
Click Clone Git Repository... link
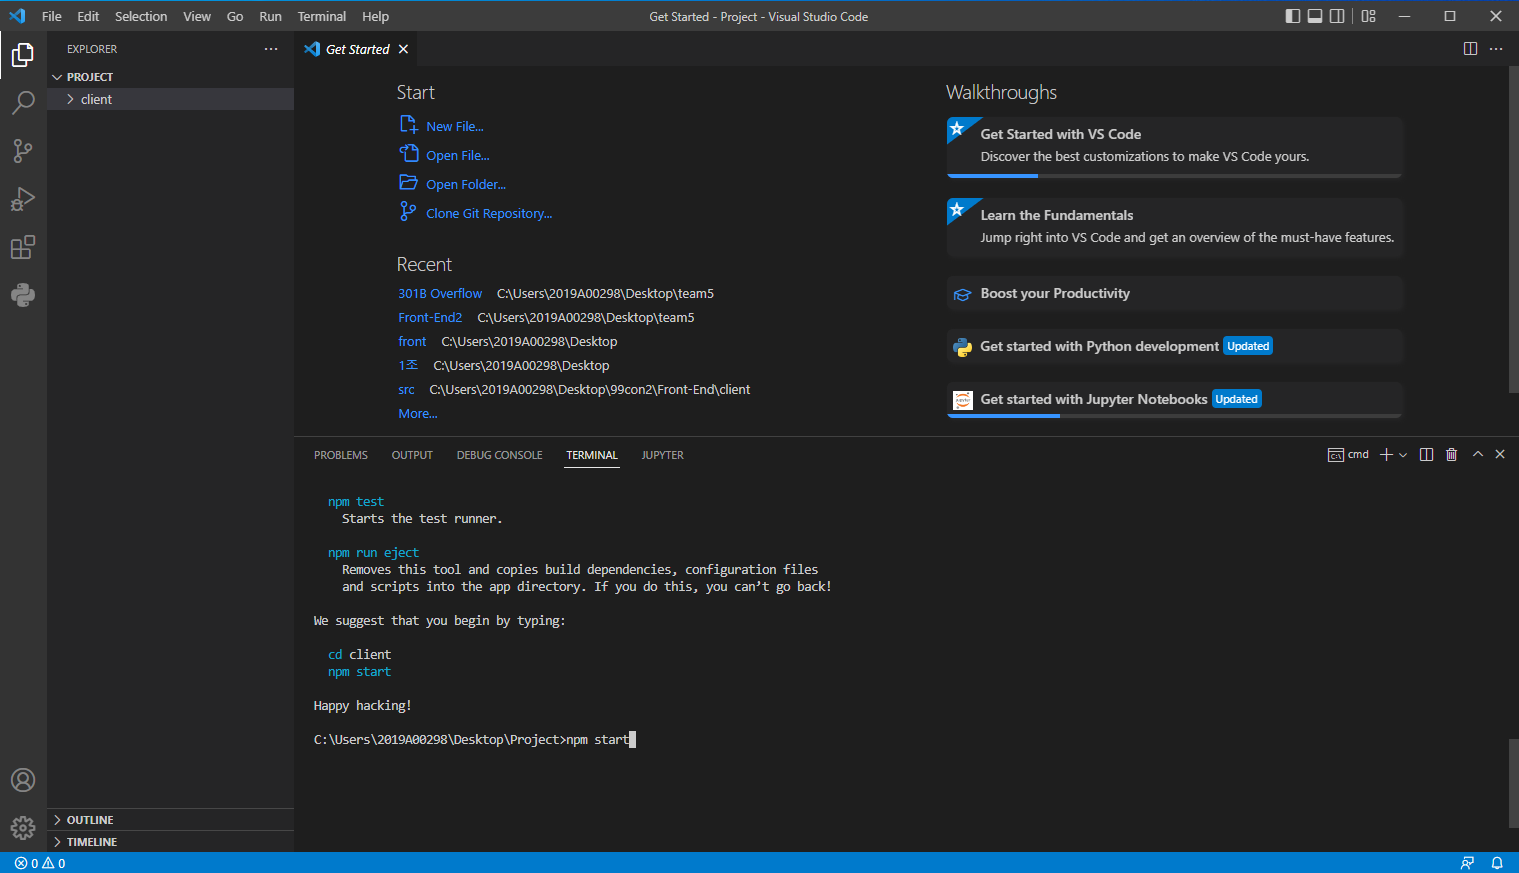point(489,213)
